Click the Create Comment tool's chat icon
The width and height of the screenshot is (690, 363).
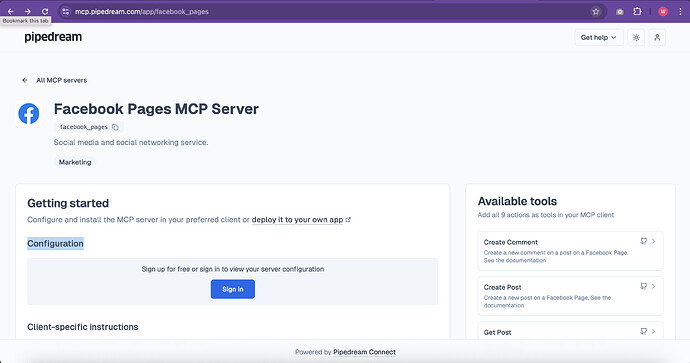click(643, 241)
